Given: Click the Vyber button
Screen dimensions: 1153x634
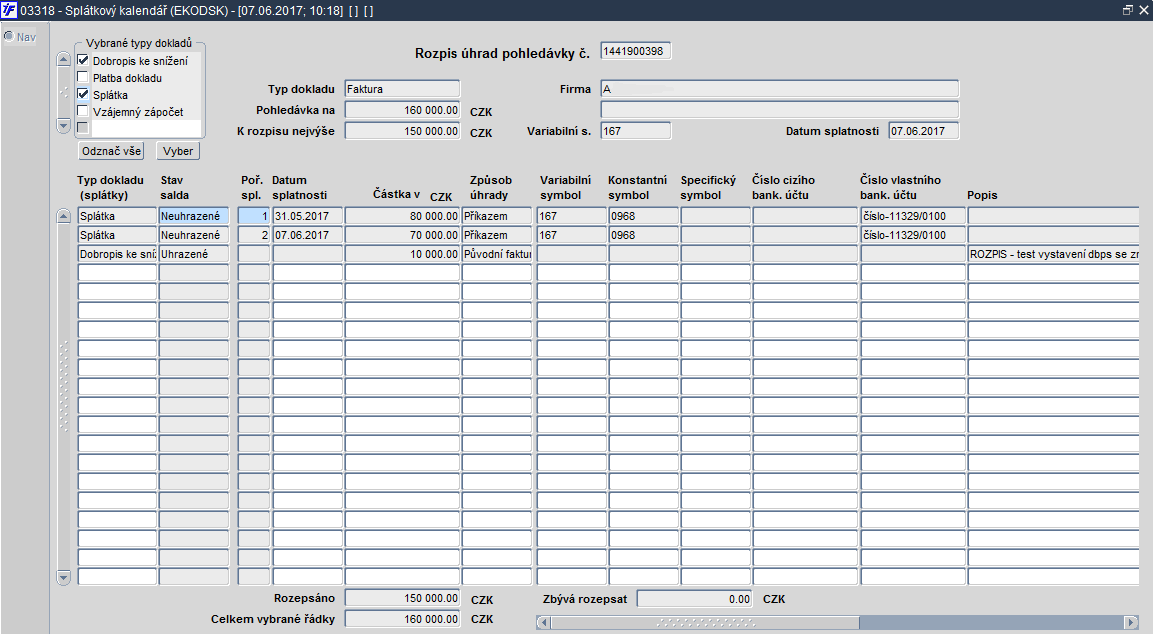Looking at the screenshot, I should [x=178, y=151].
